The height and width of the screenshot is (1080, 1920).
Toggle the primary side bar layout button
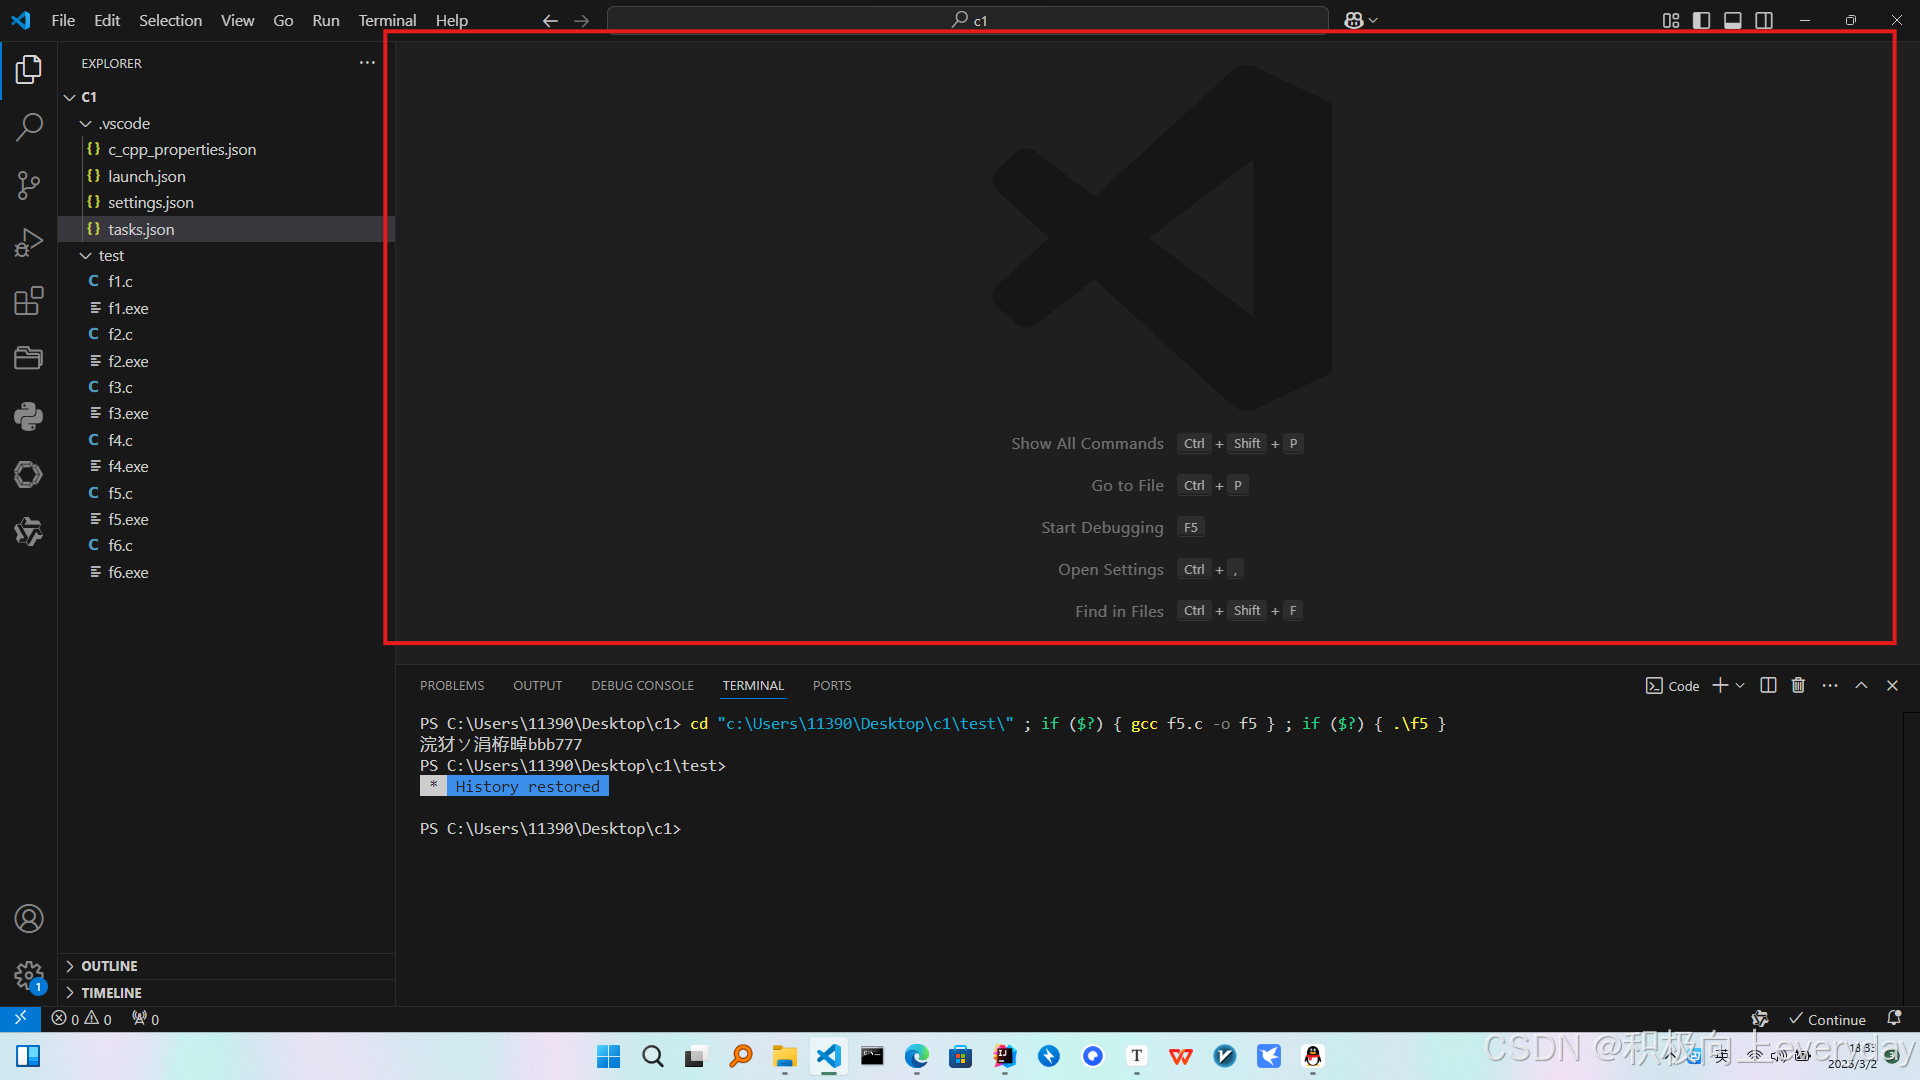coord(1701,20)
